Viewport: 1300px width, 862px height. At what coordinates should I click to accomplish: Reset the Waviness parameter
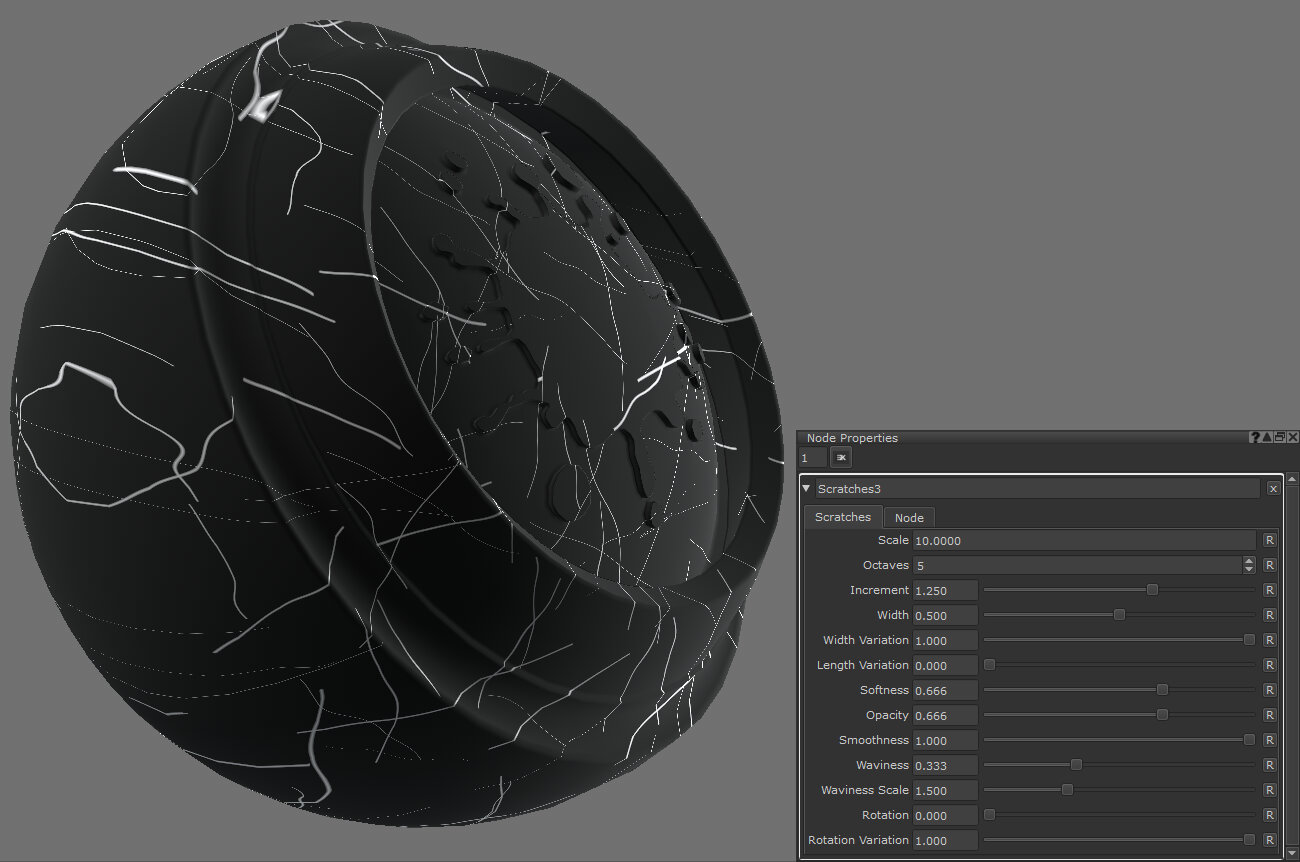pyautogui.click(x=1269, y=765)
